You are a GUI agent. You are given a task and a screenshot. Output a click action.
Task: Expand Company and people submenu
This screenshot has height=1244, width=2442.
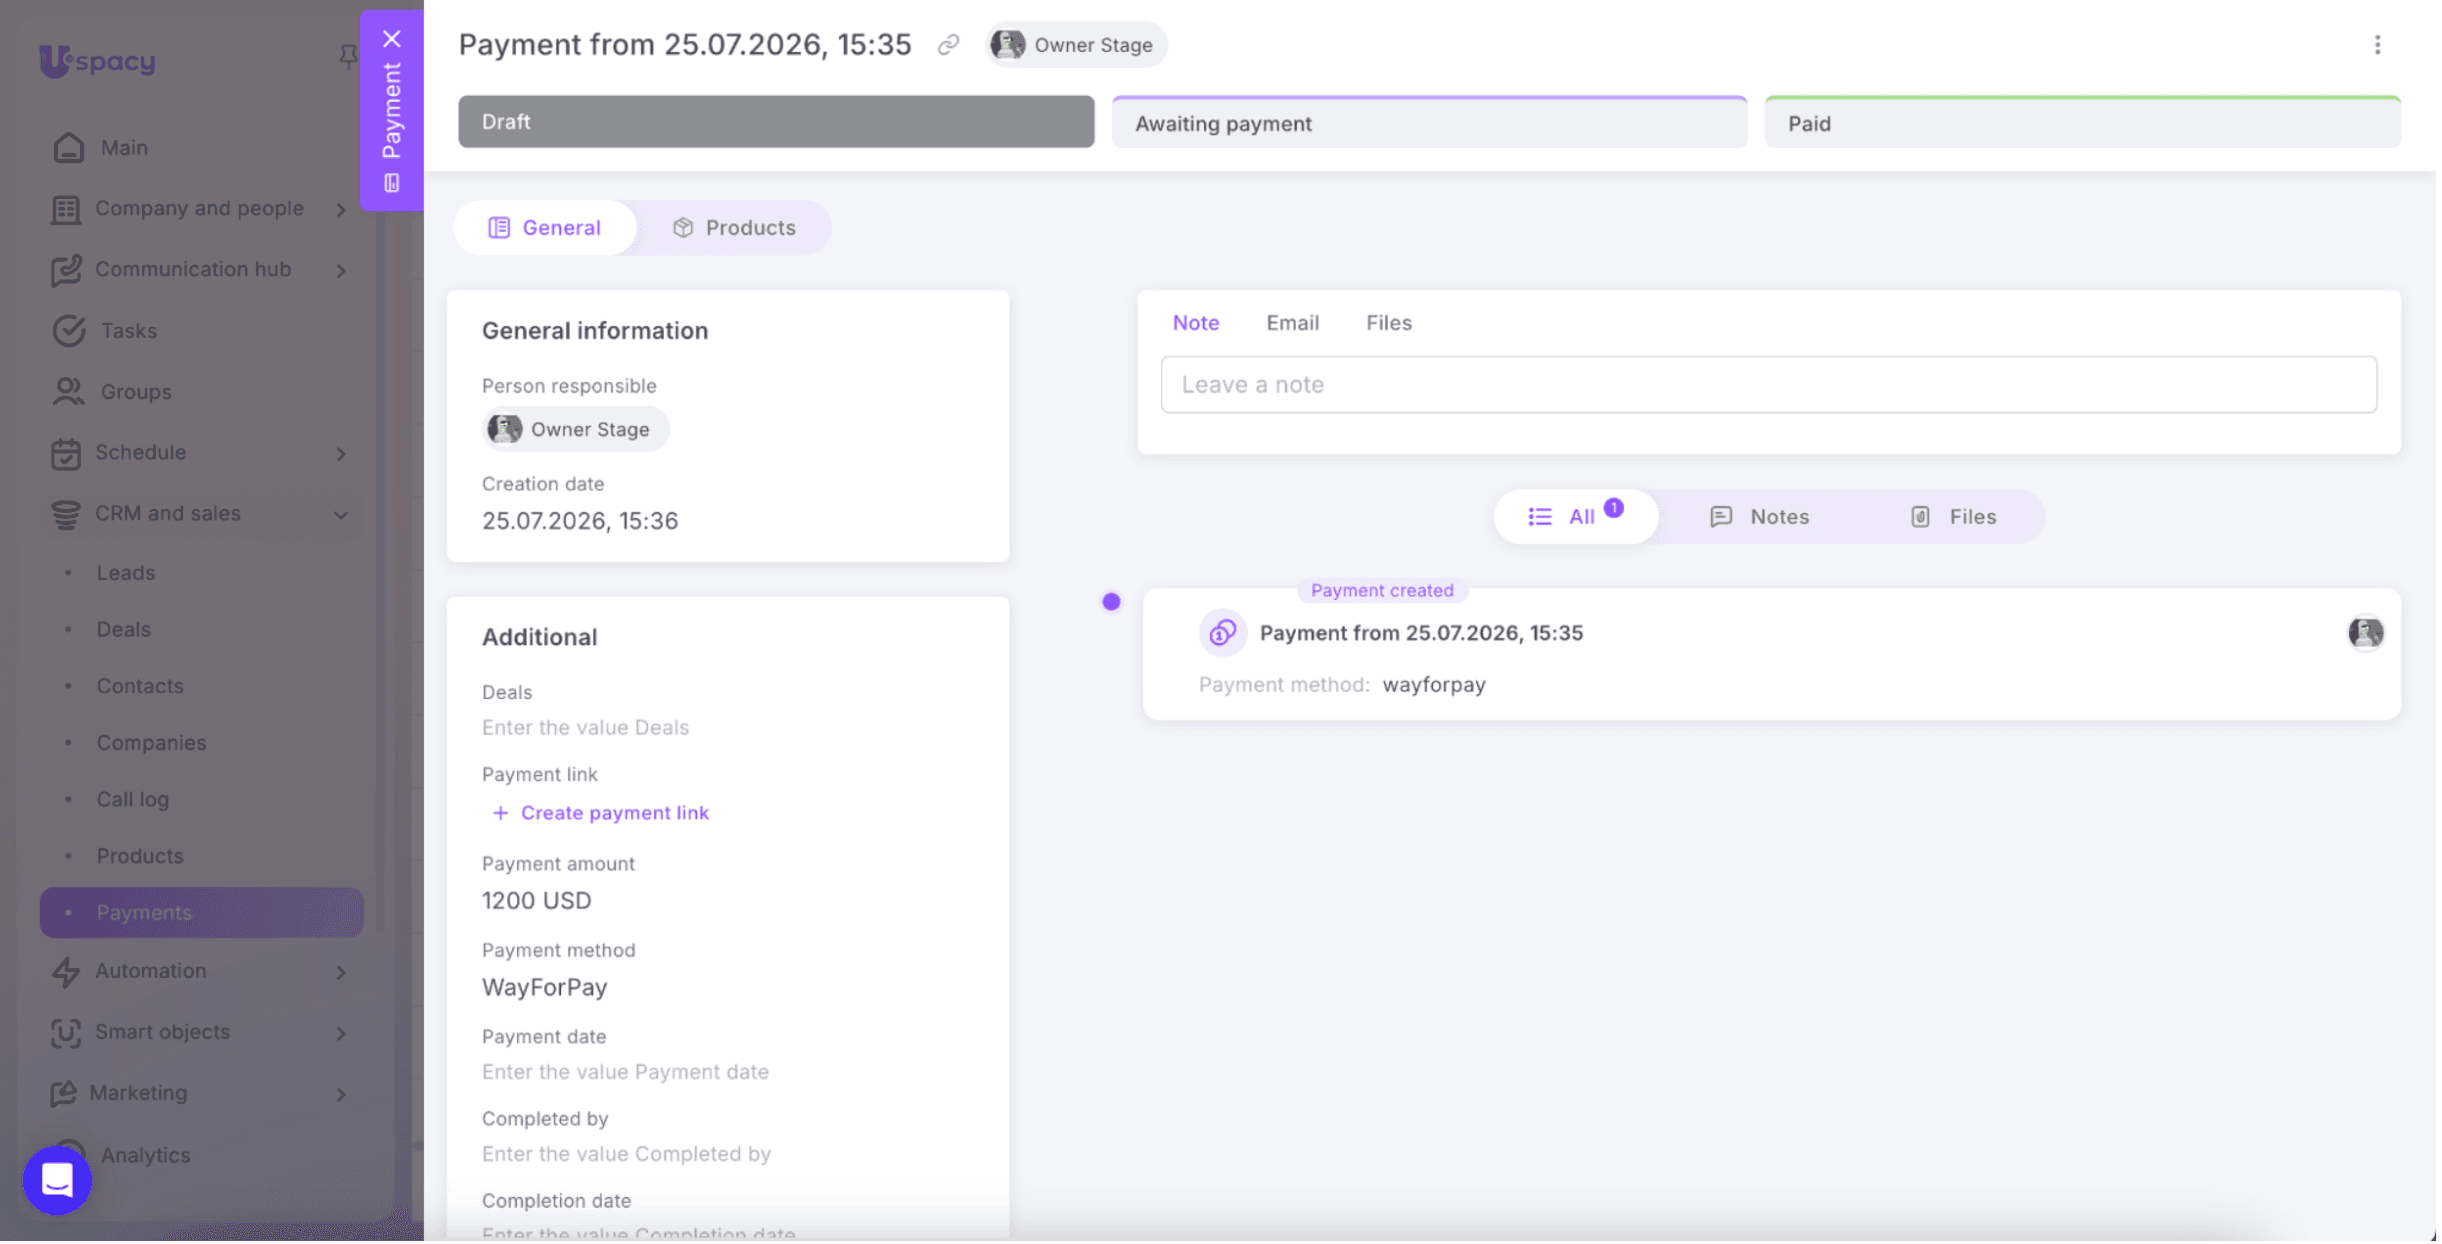tap(341, 210)
